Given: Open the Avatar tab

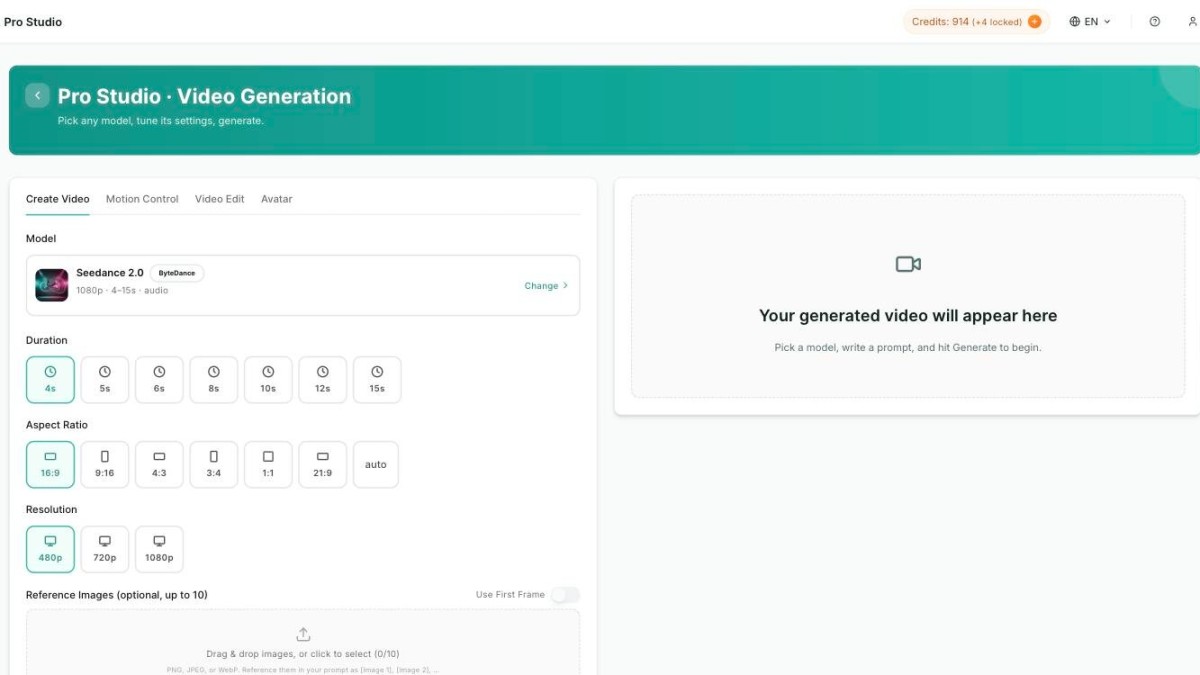Looking at the screenshot, I should pyautogui.click(x=277, y=199).
